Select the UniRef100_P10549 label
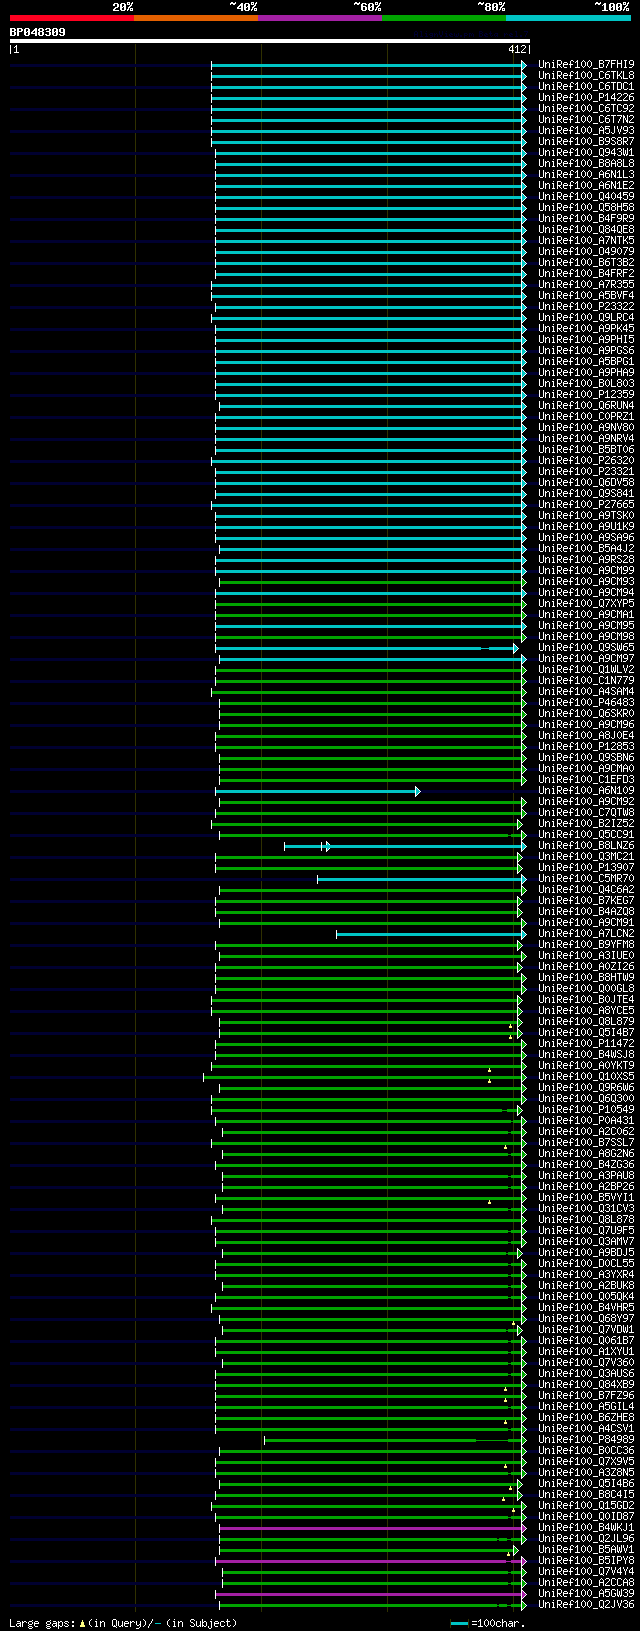 pos(586,1109)
